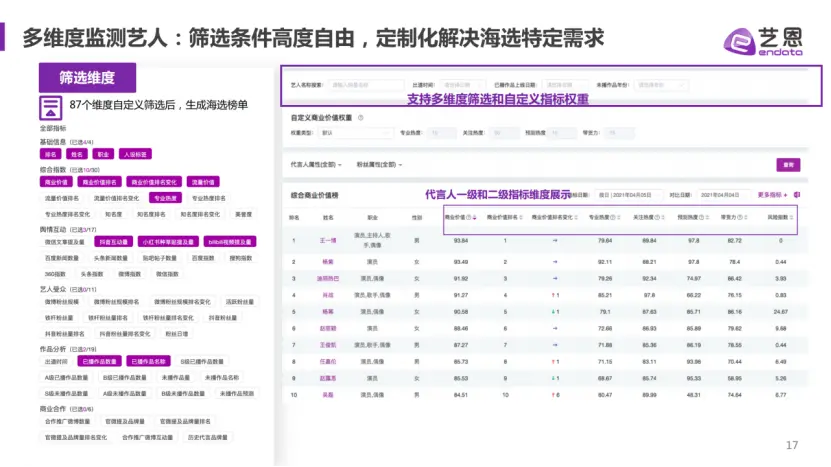
Task: Click the 带货力 weight input
Action: (619, 133)
